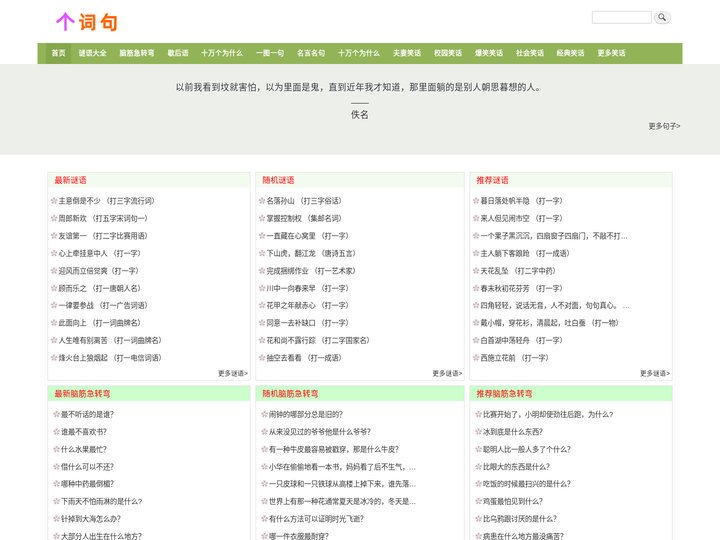Viewport: 720px width, 540px height.
Task: Open riddle 名落孙山 (打三字俗话)
Action: coord(304,201)
